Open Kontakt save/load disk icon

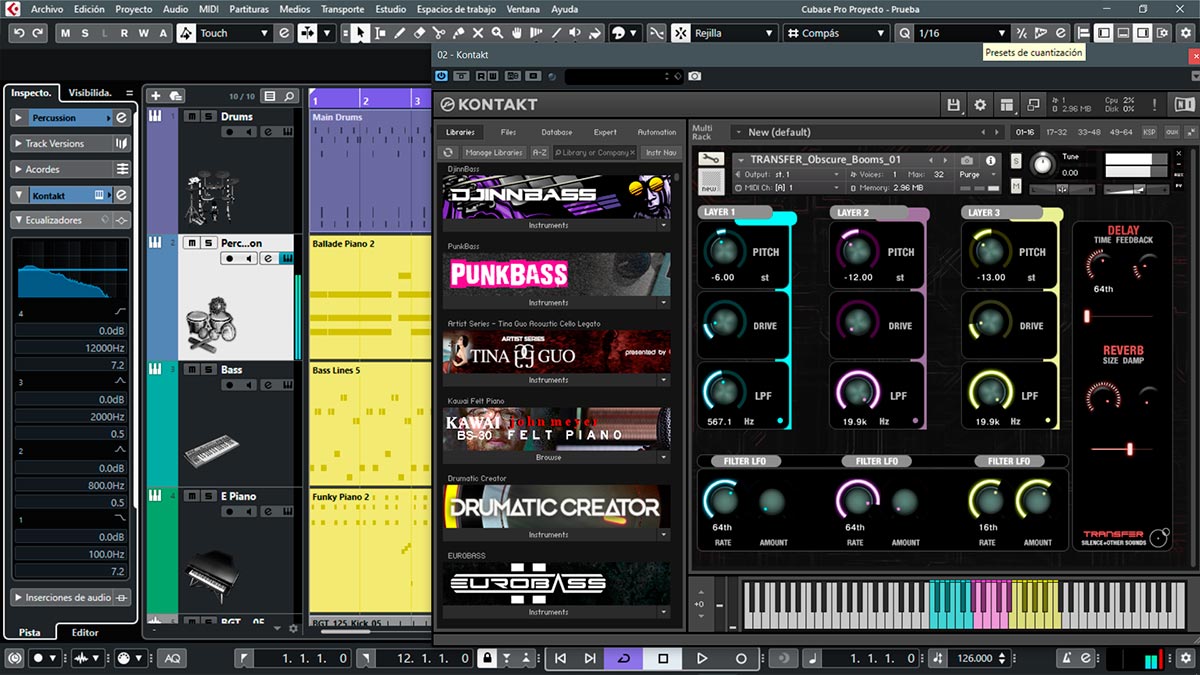tap(954, 104)
